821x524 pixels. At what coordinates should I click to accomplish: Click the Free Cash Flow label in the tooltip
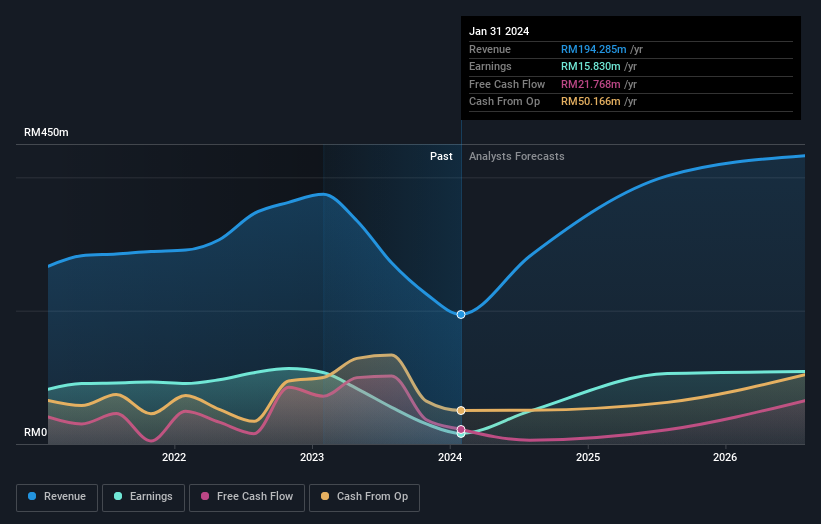click(507, 84)
